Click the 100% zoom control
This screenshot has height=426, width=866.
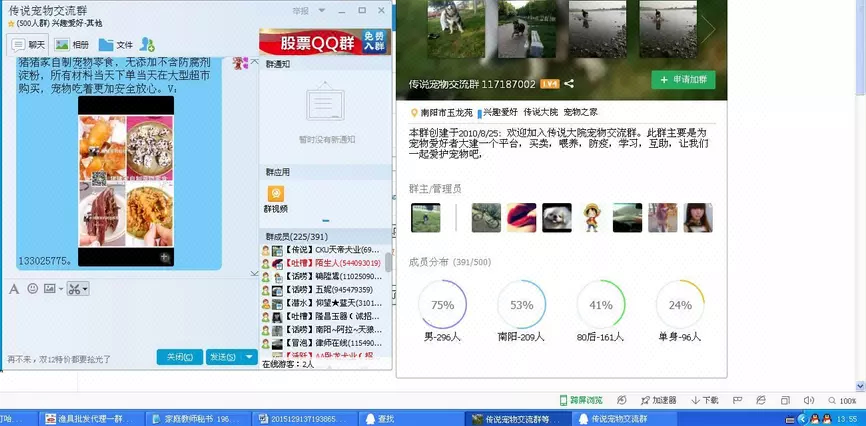pos(842,401)
